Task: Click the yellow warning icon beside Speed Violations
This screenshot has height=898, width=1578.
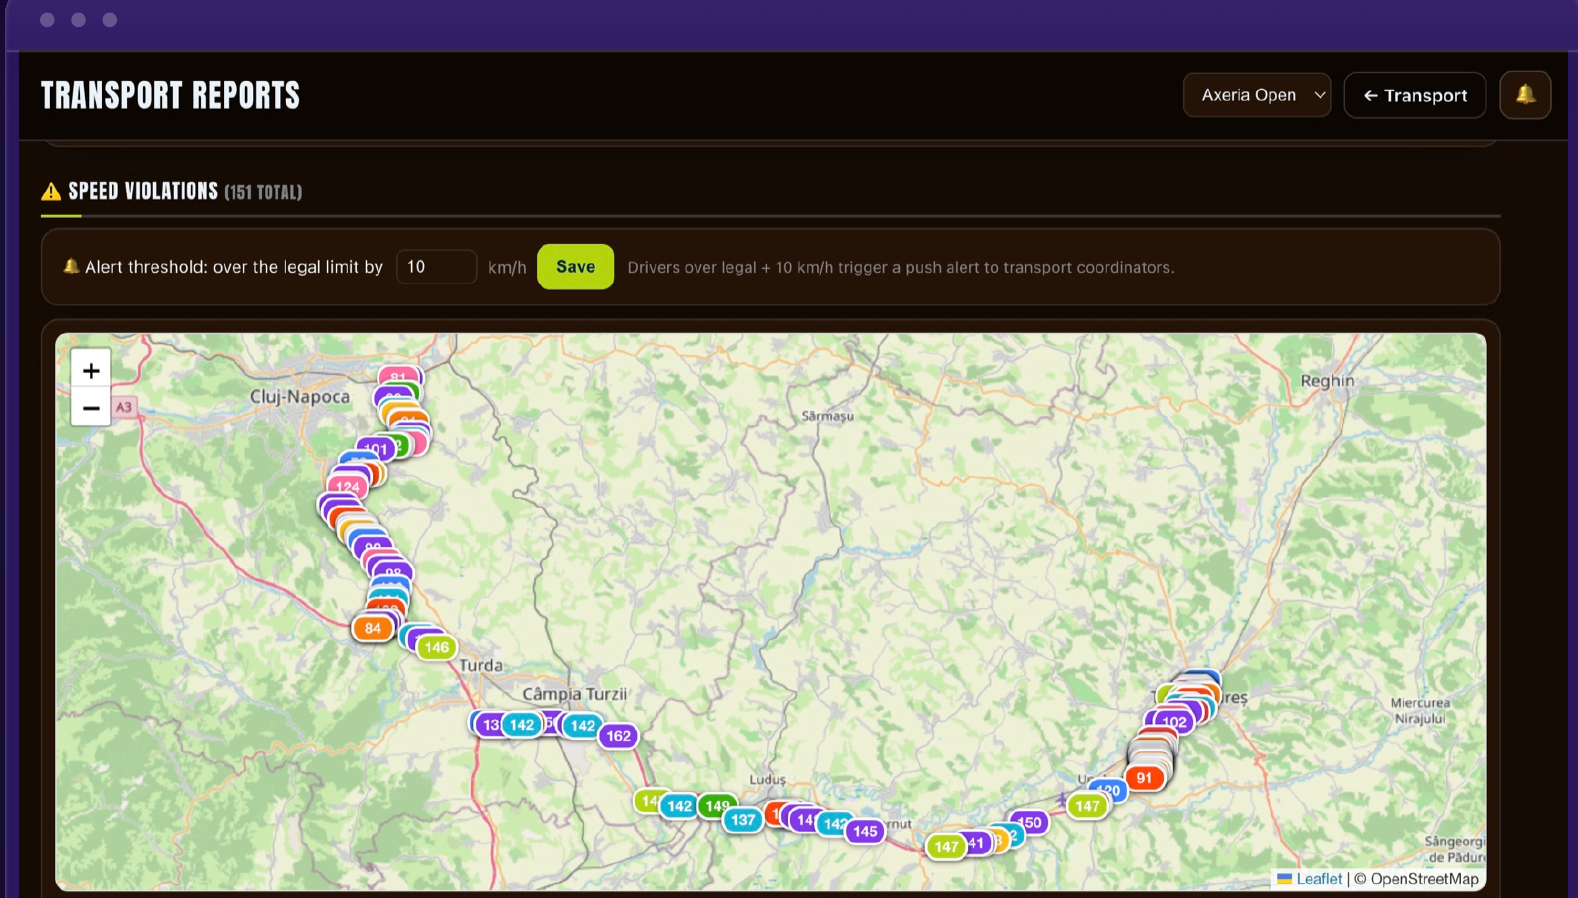Action: tap(51, 192)
